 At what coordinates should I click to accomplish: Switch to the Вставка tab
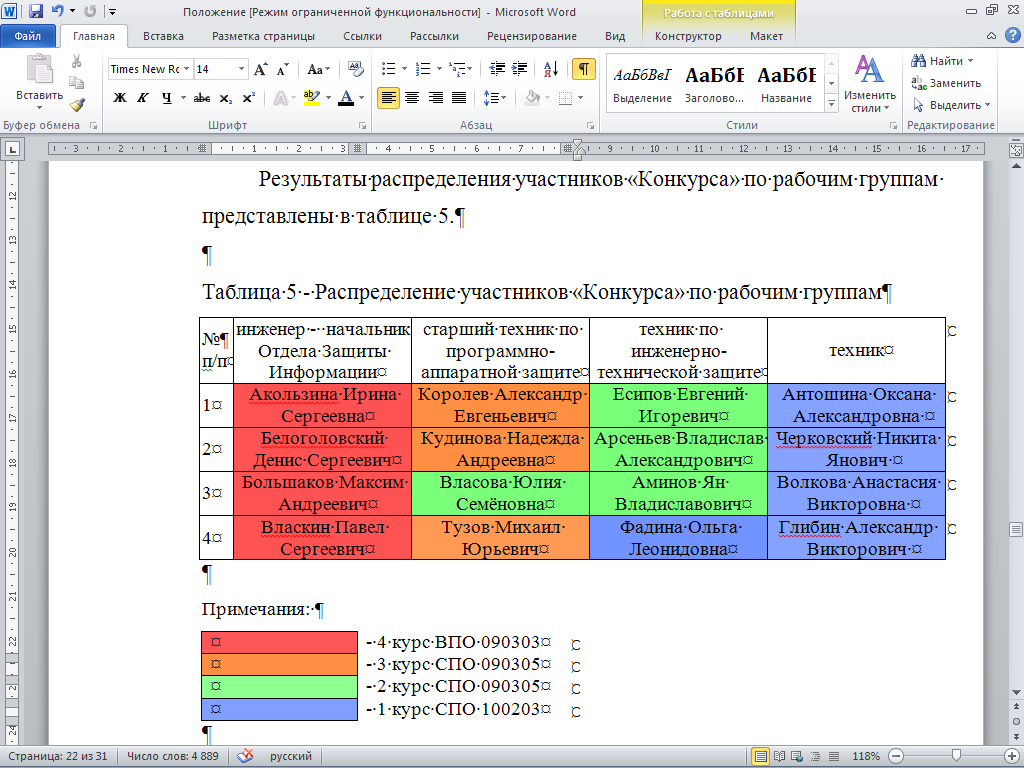[163, 36]
